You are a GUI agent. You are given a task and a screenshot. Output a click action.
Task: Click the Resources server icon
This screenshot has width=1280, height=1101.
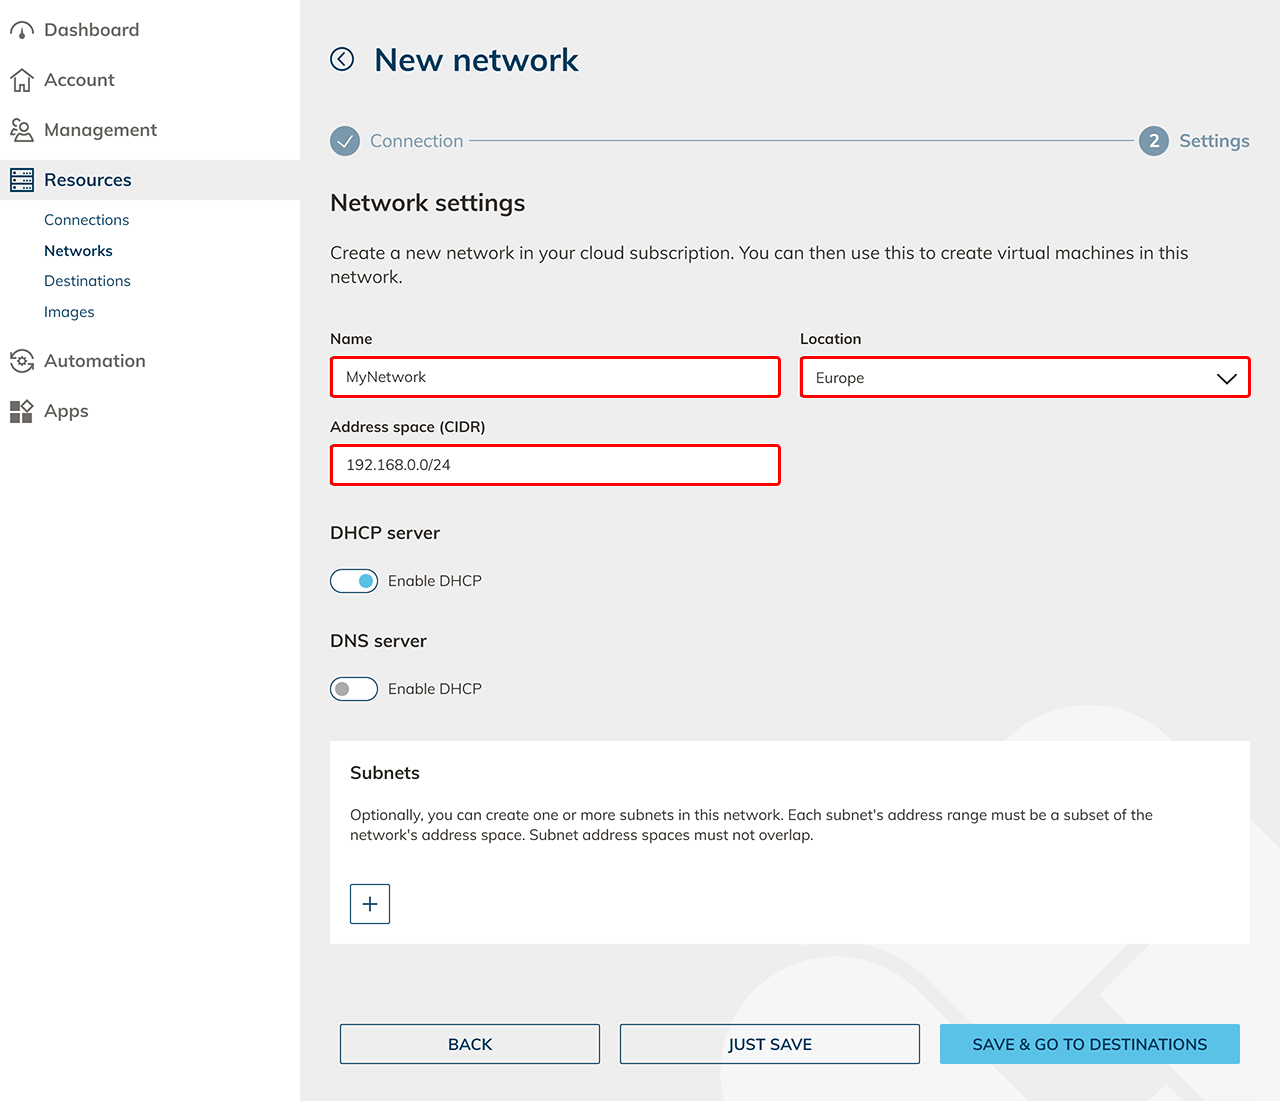tap(21, 180)
